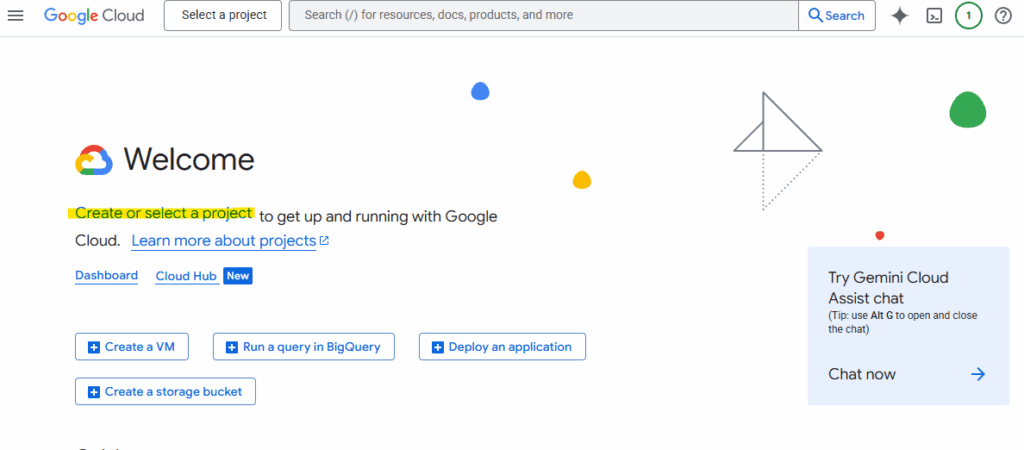Click the Chat now text
This screenshot has height=450, width=1024.
(862, 374)
